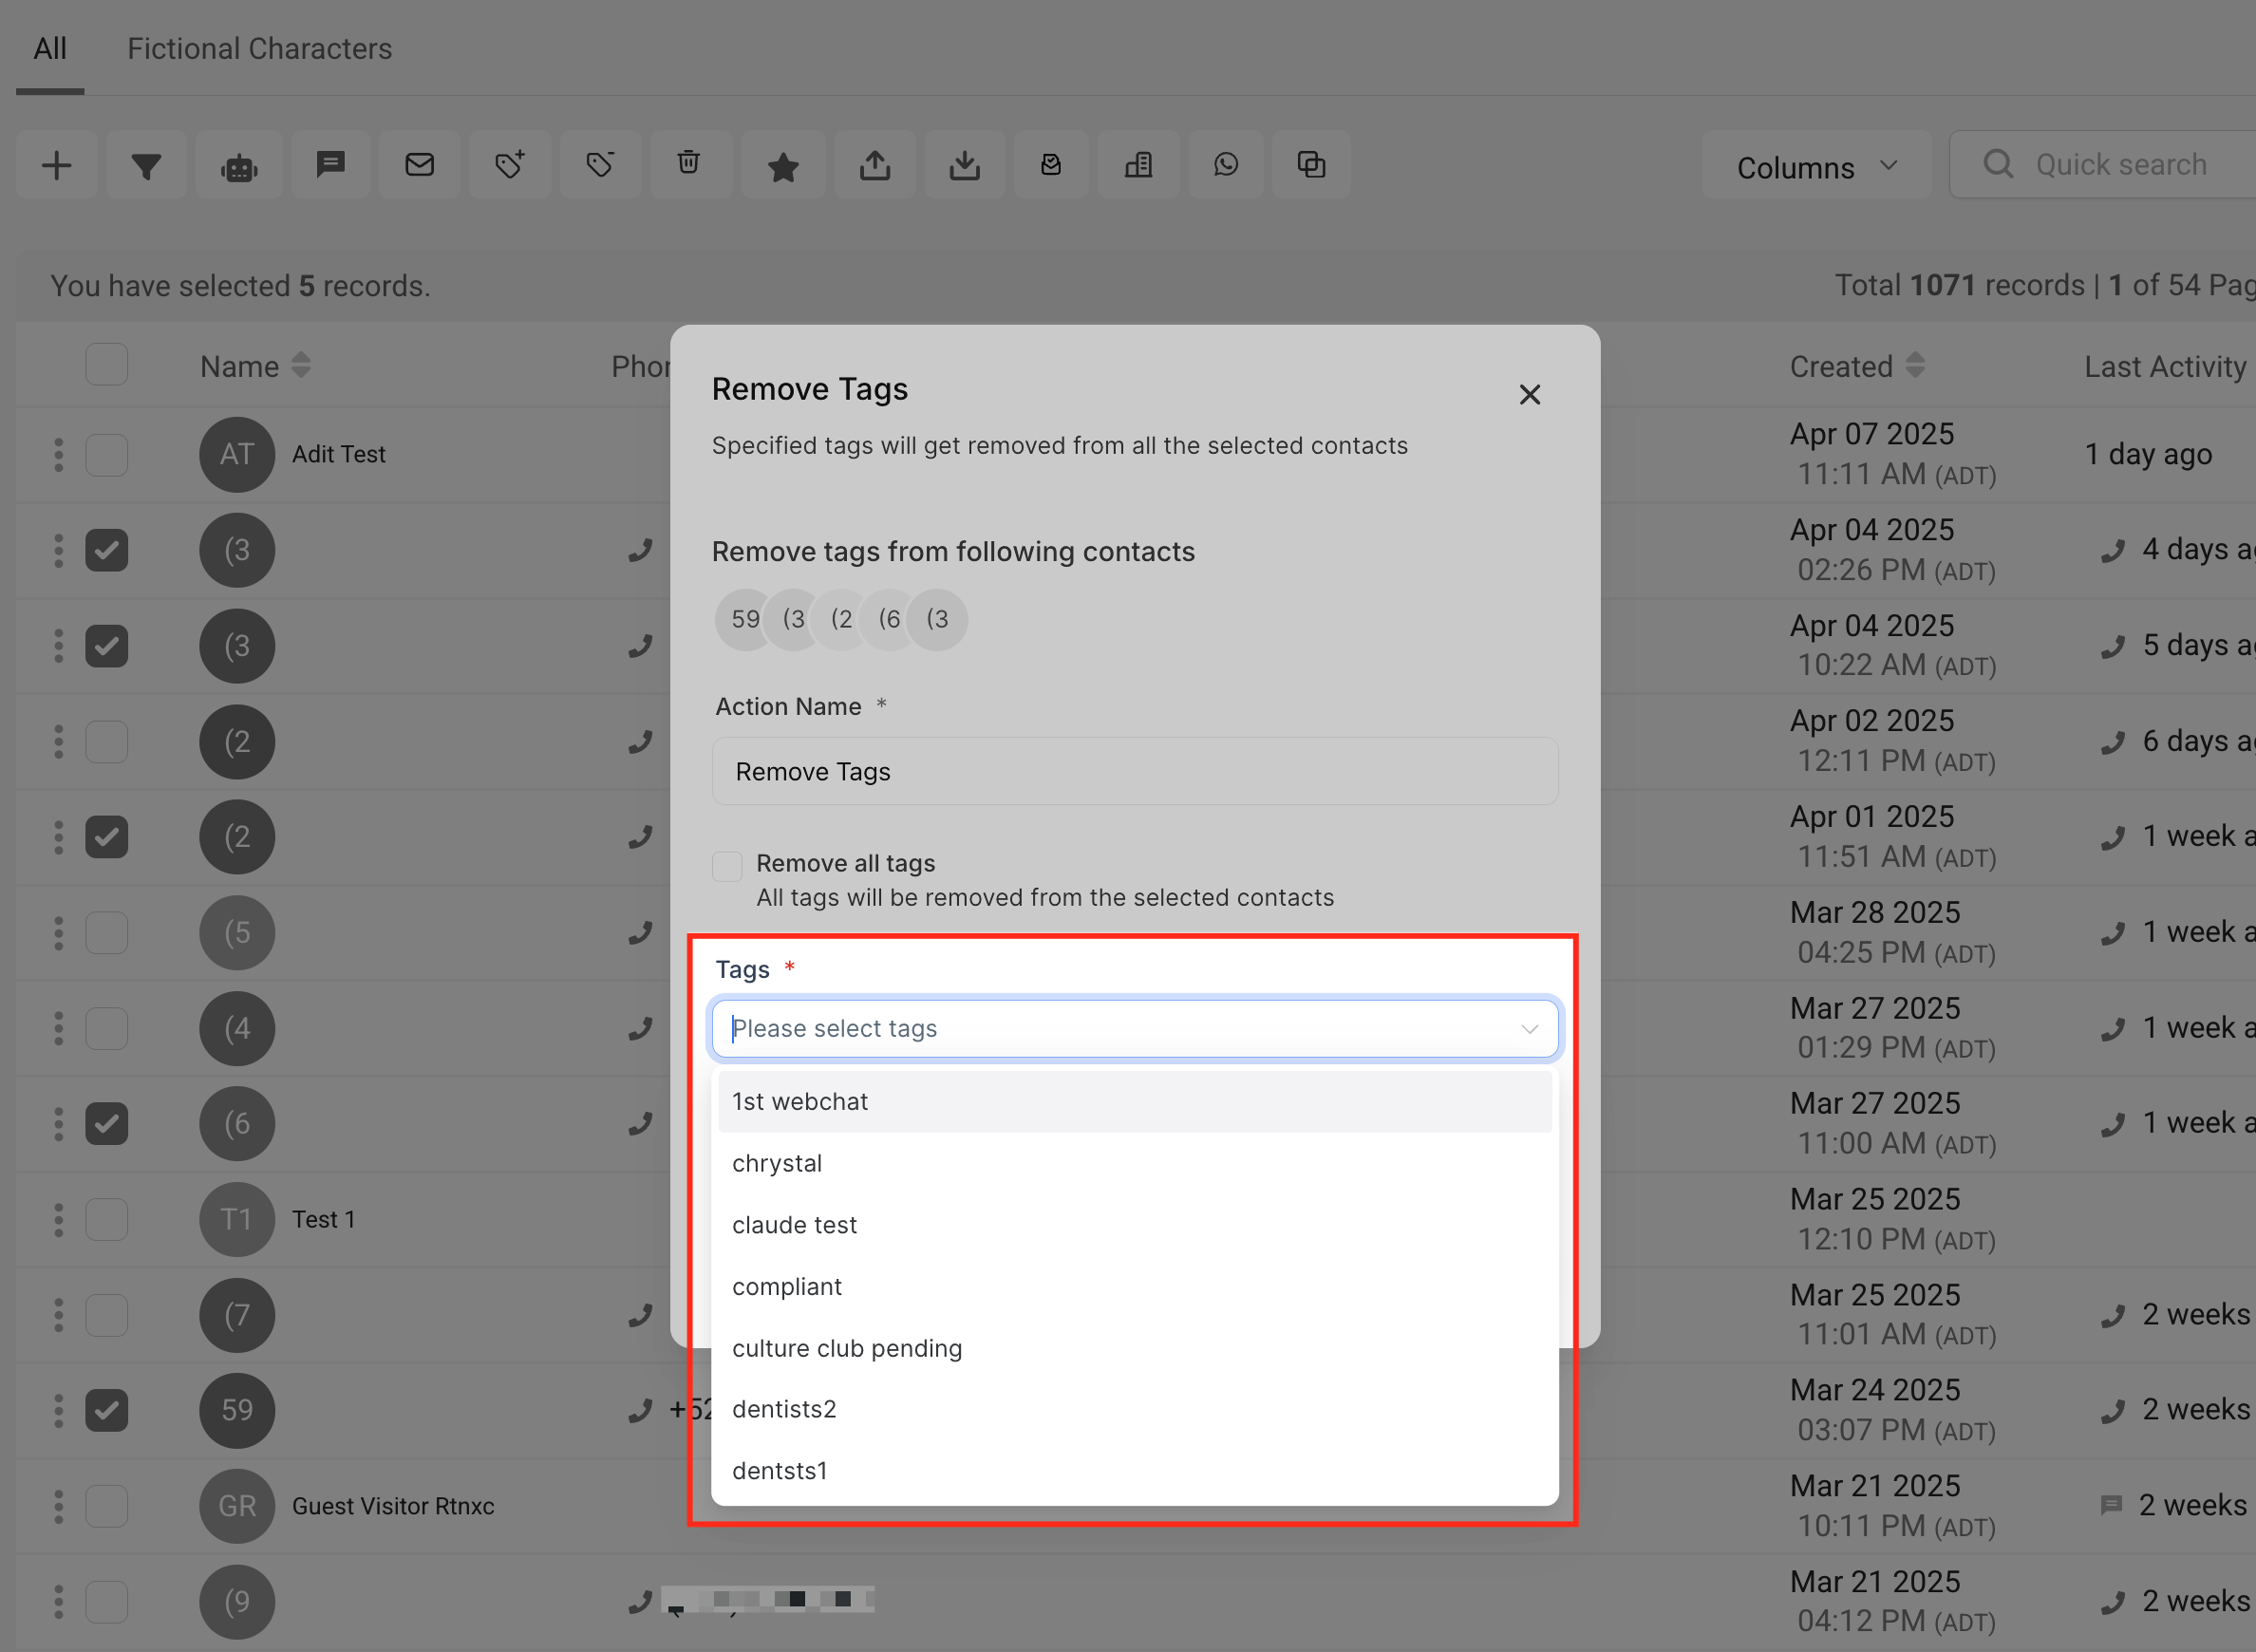Close the Remove Tags dialog
Screen dimensions: 2256x1652
(x=1528, y=395)
